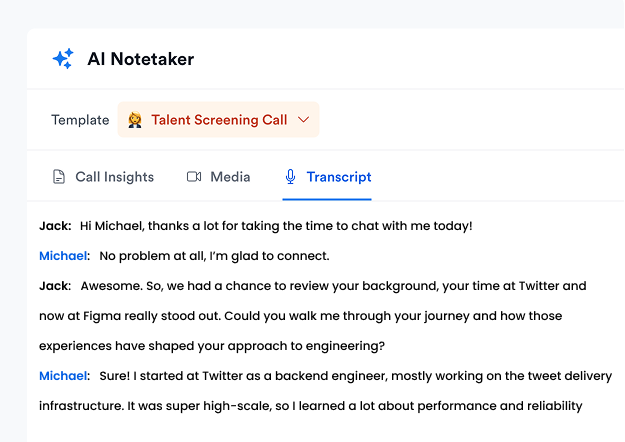Click the blue AI sparkle icon
This screenshot has width=625, height=442.
tap(63, 59)
